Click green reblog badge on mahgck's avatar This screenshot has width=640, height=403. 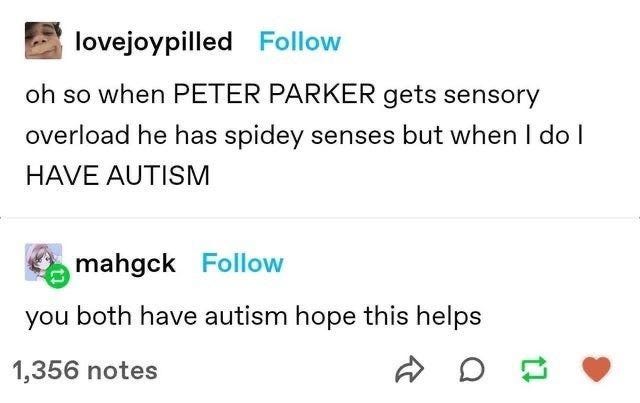[x=57, y=276]
